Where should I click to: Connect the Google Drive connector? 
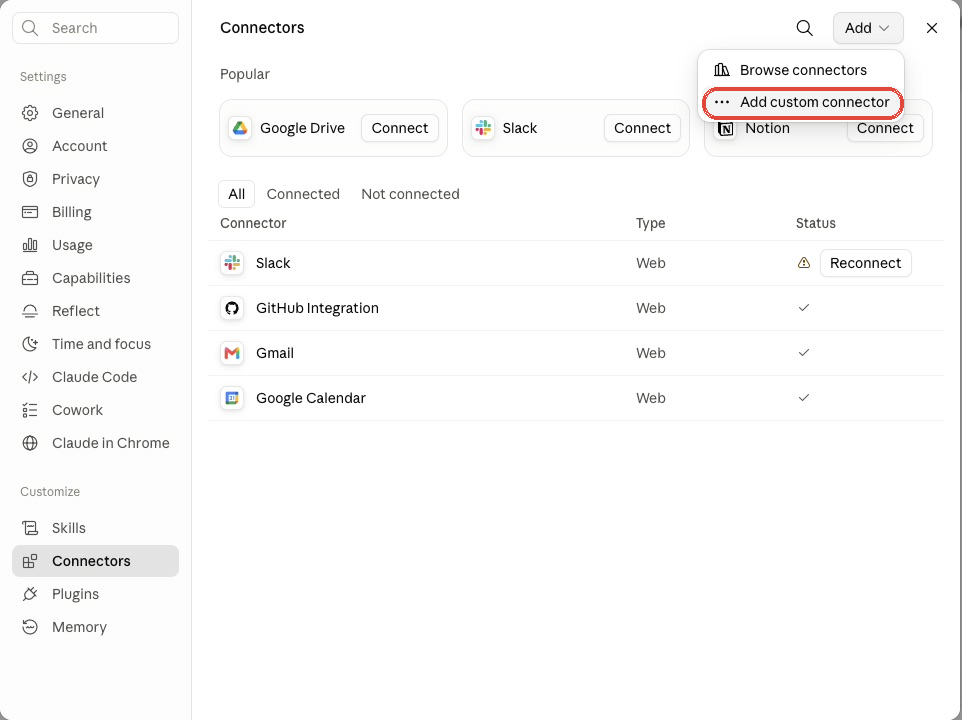[x=399, y=128]
